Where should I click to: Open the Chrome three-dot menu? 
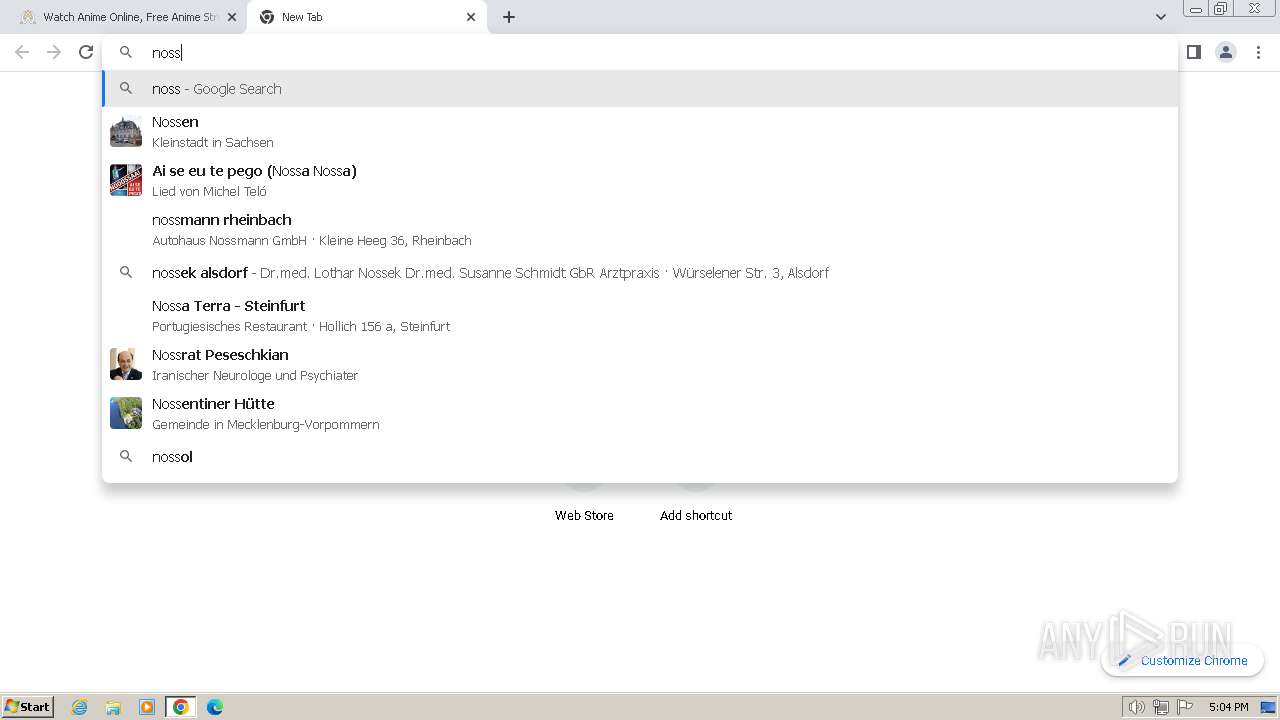[x=1259, y=52]
